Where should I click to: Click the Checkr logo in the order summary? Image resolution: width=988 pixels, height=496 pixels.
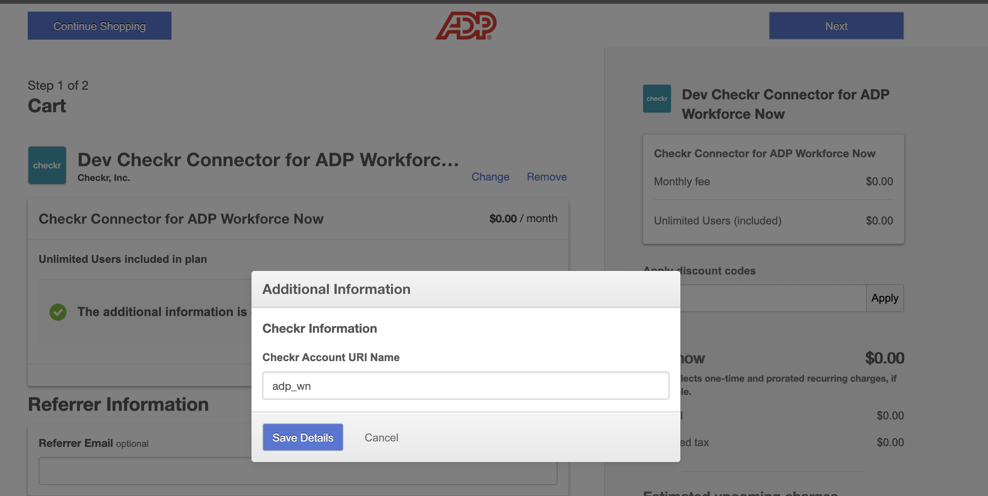pyautogui.click(x=657, y=99)
